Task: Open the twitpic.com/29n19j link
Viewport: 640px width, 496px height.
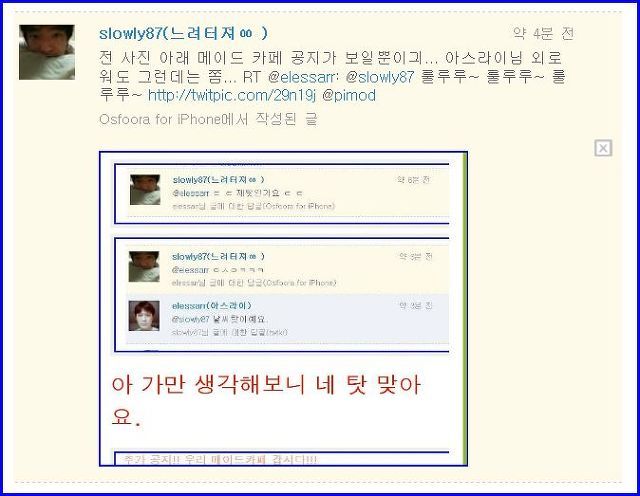Action: click(x=232, y=96)
